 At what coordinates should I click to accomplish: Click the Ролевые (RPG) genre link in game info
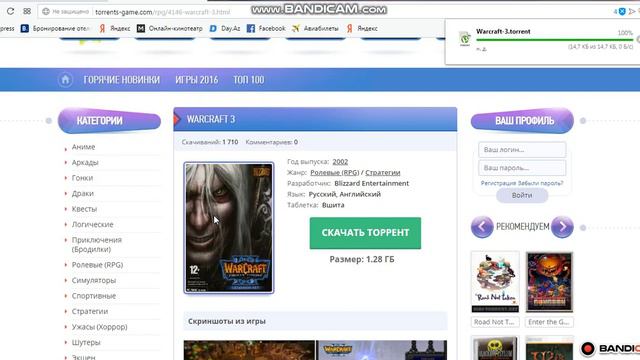[x=335, y=172]
